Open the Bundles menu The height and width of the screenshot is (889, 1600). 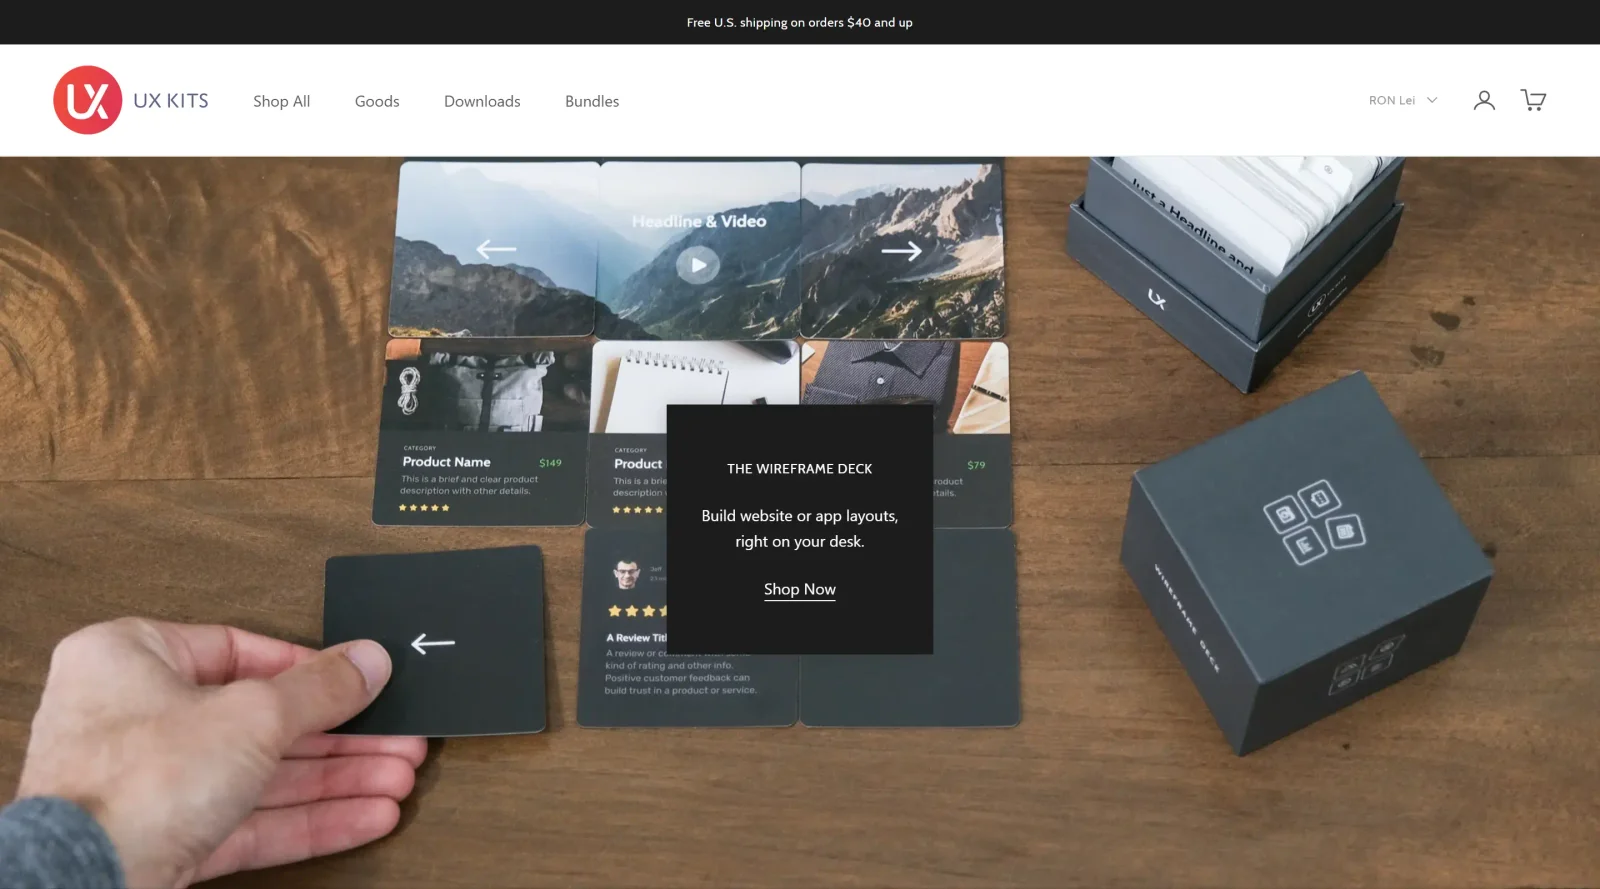(592, 101)
